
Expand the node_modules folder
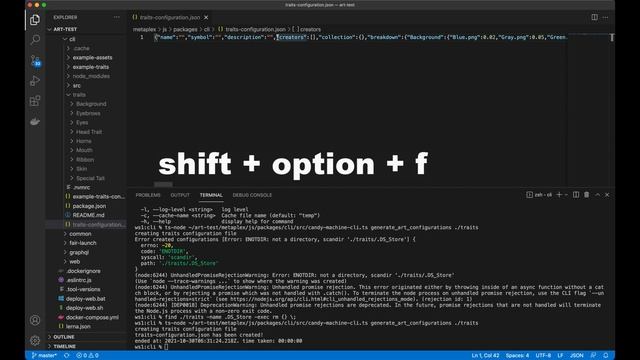tap(86, 76)
